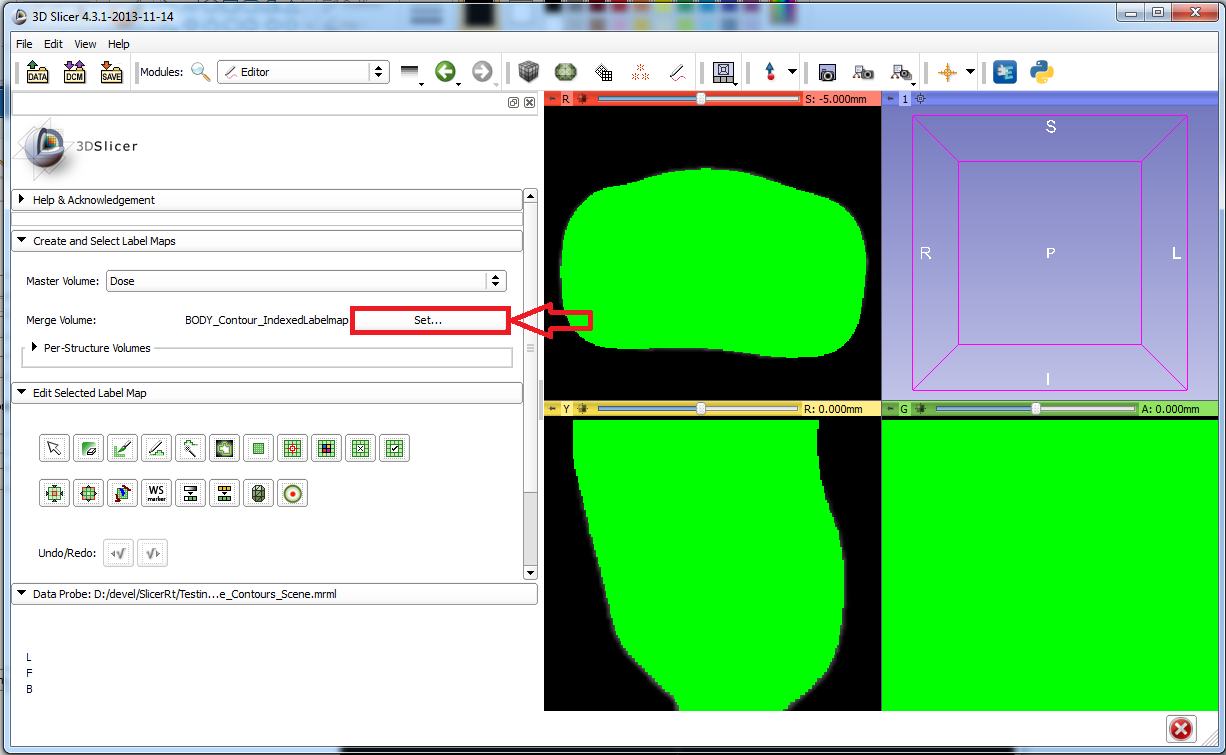This screenshot has height=755, width=1226.
Task: Click the red slice offset slider handle
Action: tap(701, 99)
